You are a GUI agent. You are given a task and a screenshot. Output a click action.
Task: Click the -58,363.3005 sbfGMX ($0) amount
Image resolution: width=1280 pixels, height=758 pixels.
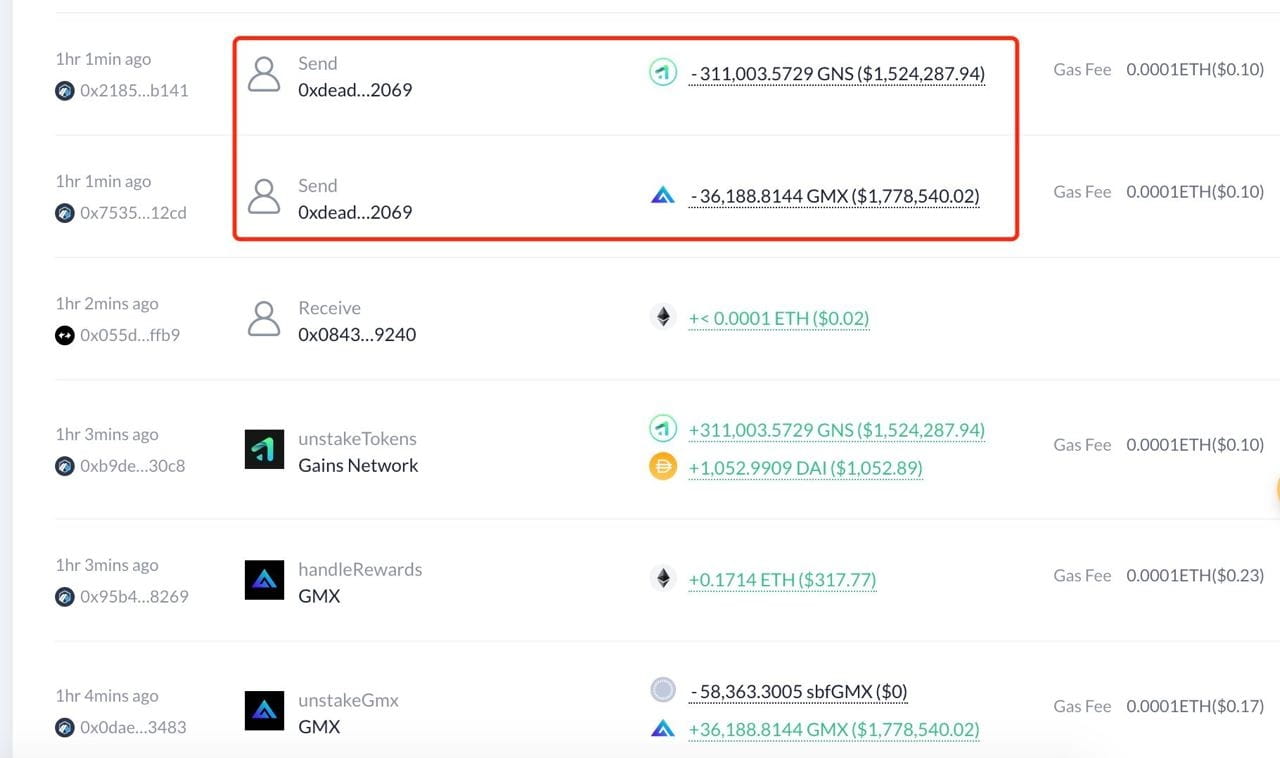click(x=799, y=692)
